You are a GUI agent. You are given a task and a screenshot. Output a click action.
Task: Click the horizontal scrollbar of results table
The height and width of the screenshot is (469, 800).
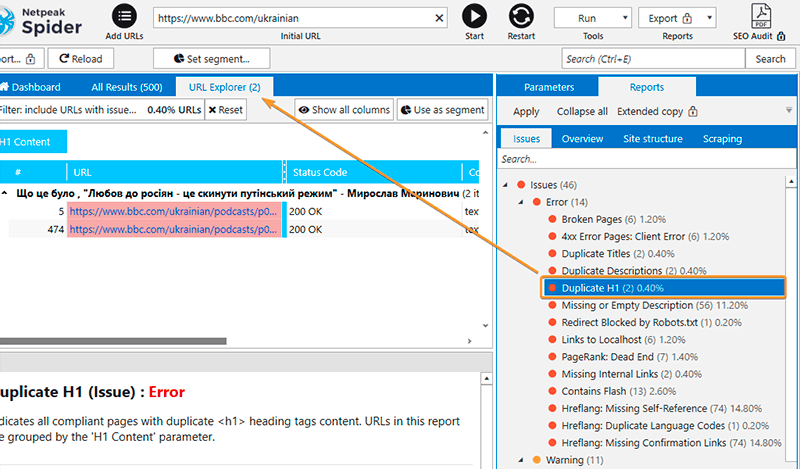pos(113,341)
